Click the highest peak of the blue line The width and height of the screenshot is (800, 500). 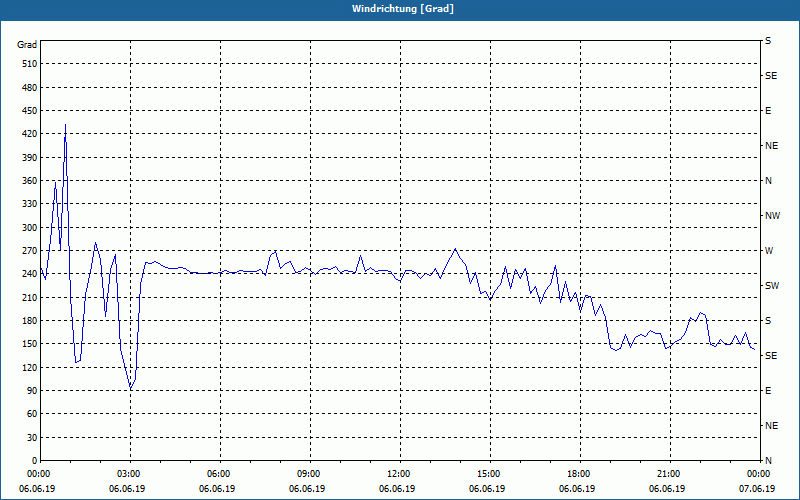click(65, 124)
